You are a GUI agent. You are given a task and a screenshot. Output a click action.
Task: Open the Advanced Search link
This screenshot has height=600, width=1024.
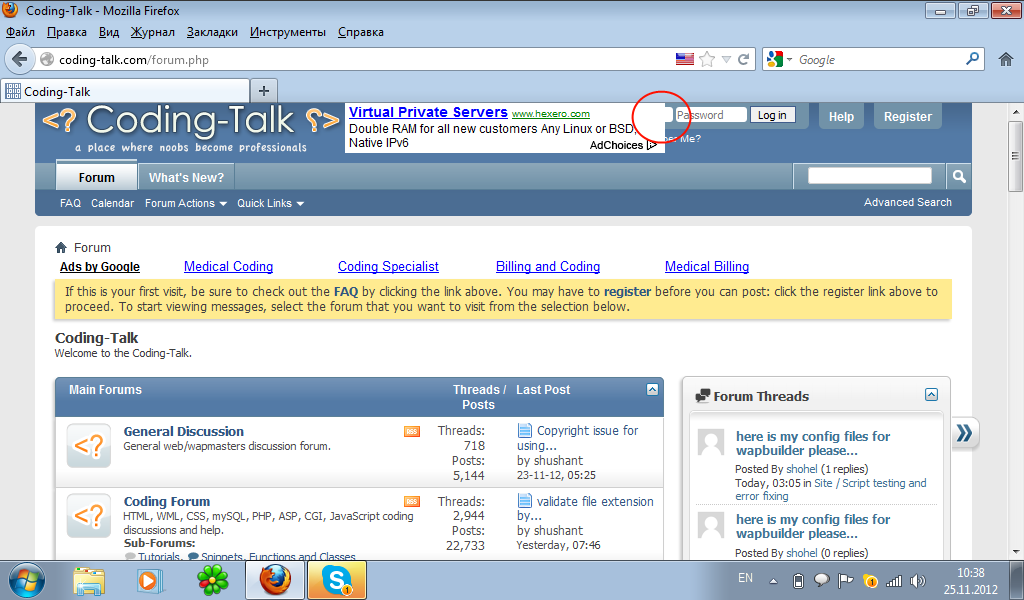[x=907, y=202]
